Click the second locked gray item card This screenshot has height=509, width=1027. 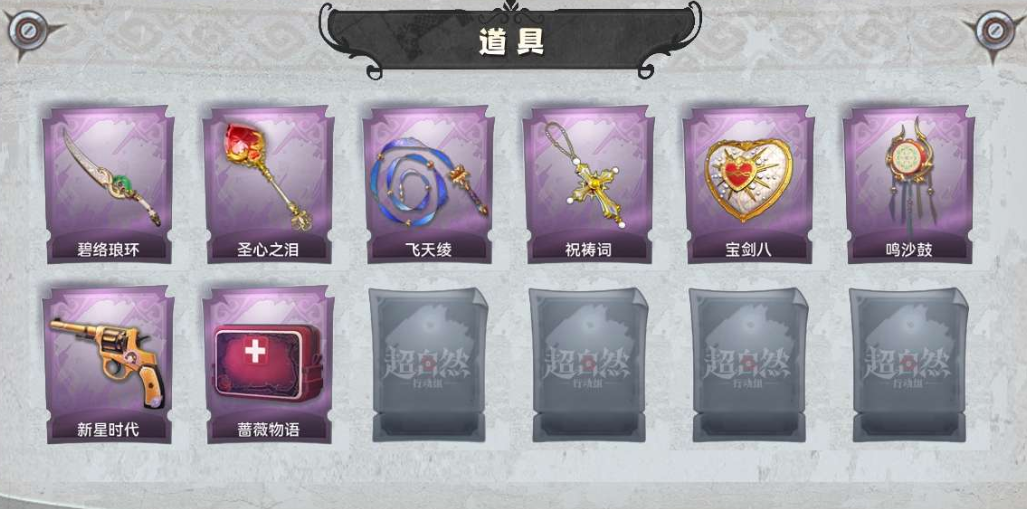click(x=589, y=364)
